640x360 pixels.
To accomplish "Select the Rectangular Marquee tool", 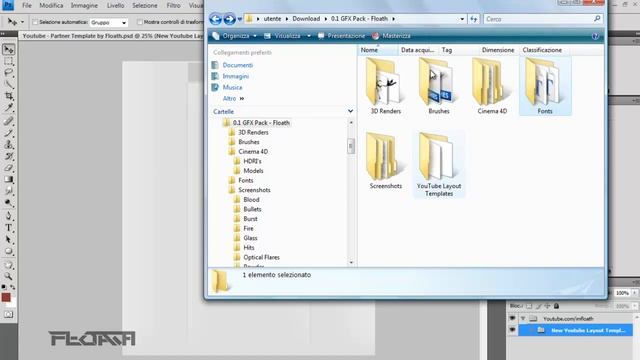I will tap(9, 62).
